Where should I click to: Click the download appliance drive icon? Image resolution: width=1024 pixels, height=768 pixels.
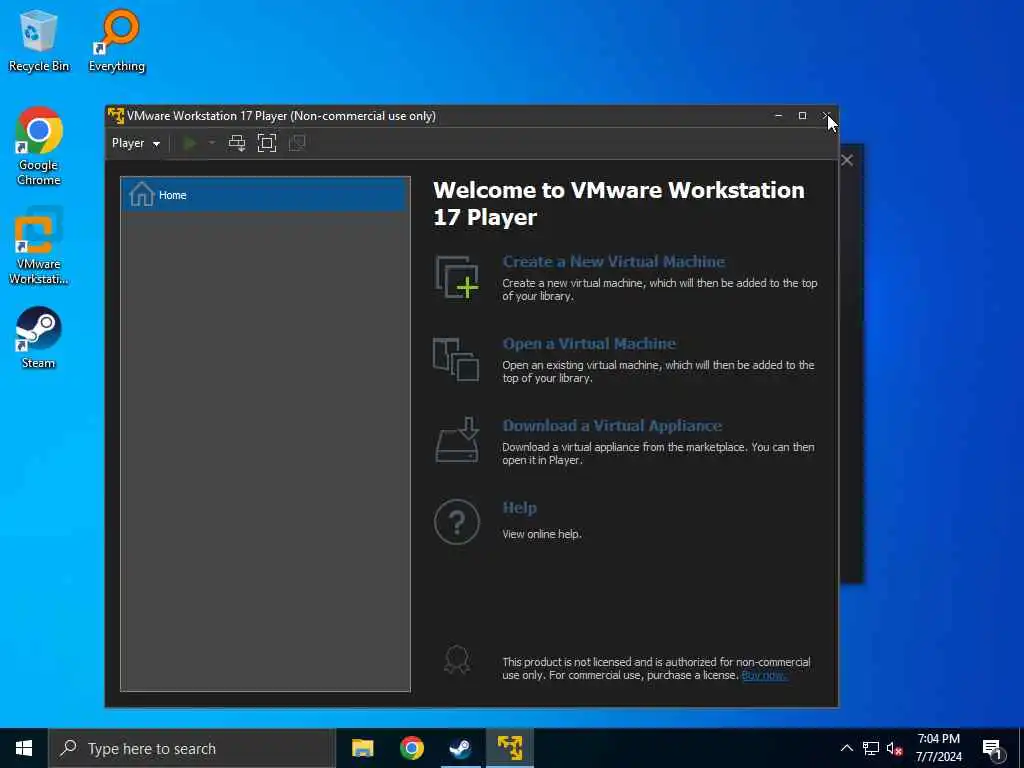coord(457,440)
